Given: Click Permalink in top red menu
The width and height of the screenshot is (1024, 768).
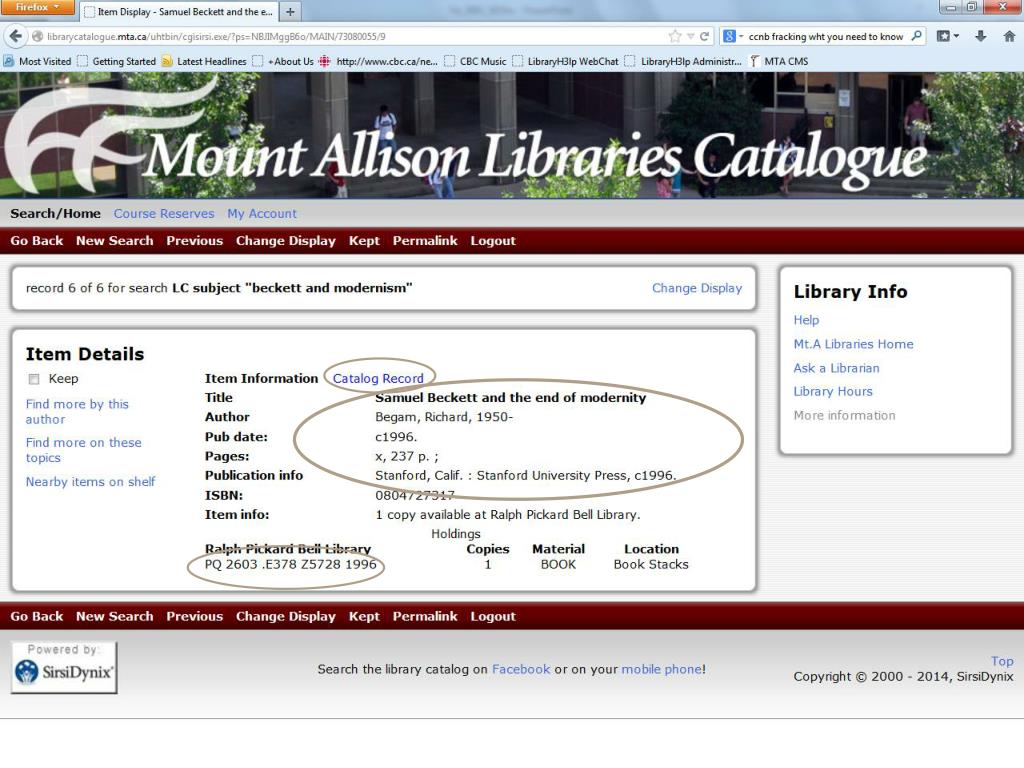Looking at the screenshot, I should click(425, 241).
